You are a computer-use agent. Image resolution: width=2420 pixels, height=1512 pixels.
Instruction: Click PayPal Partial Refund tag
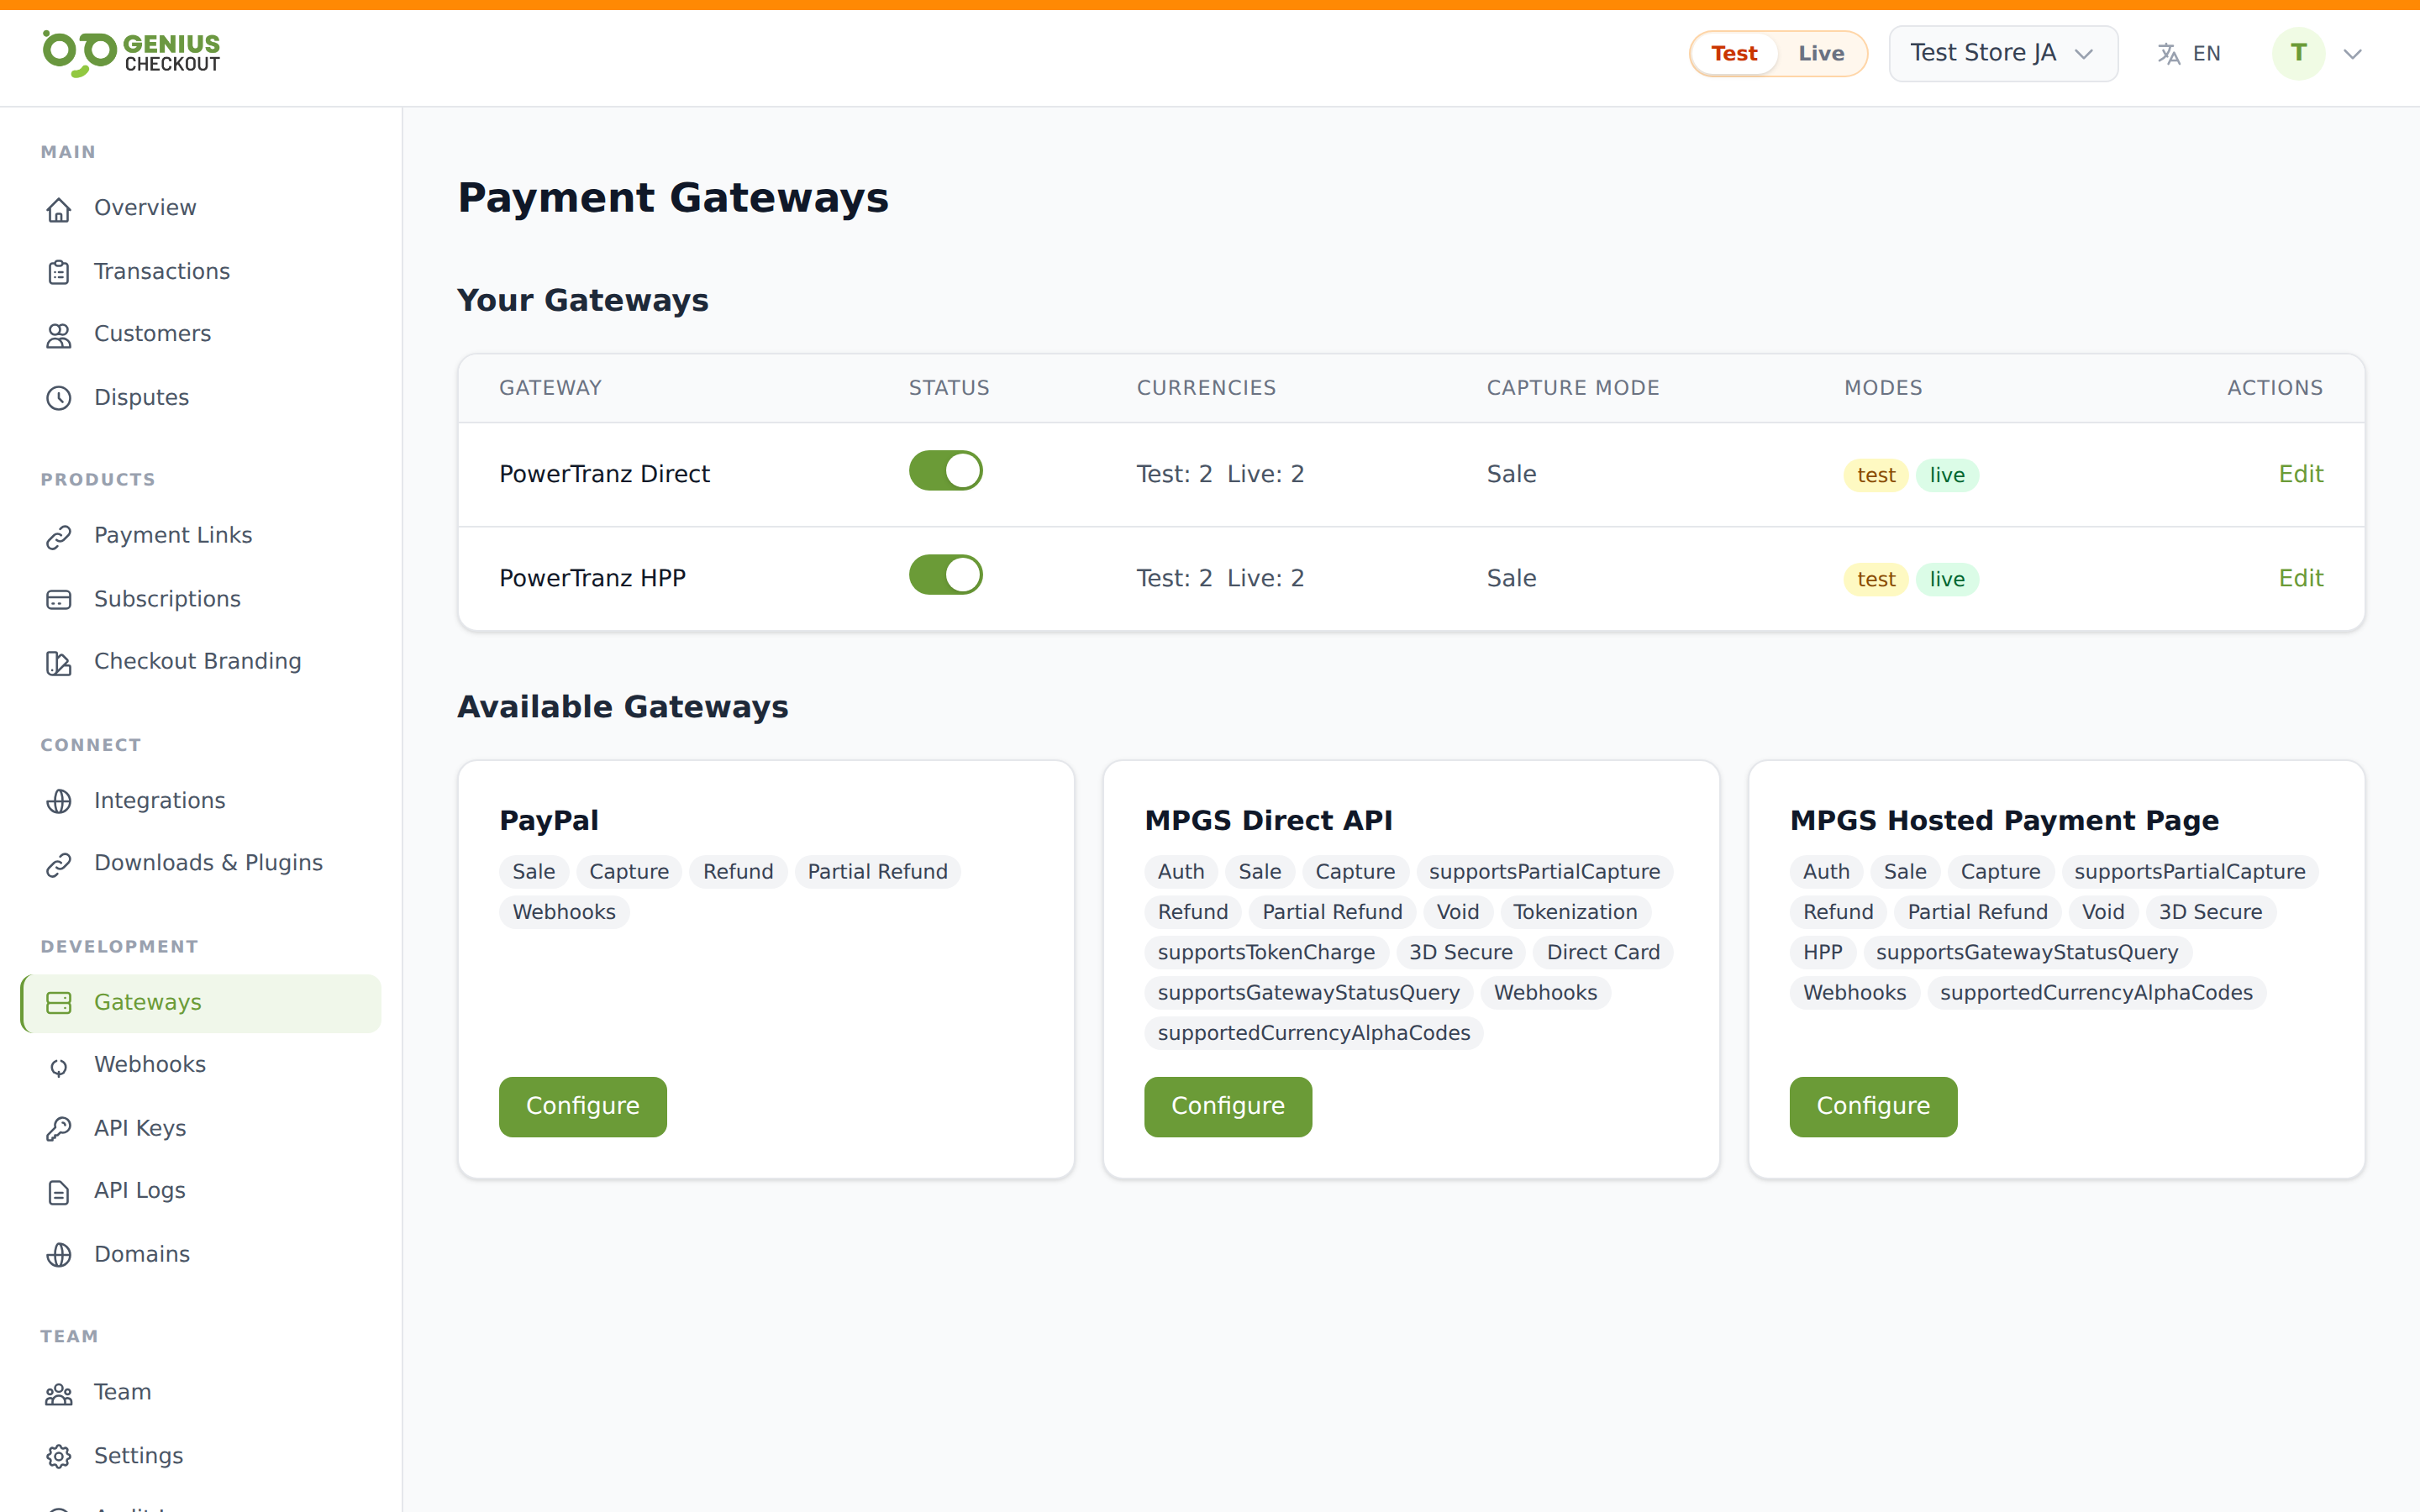(x=877, y=872)
